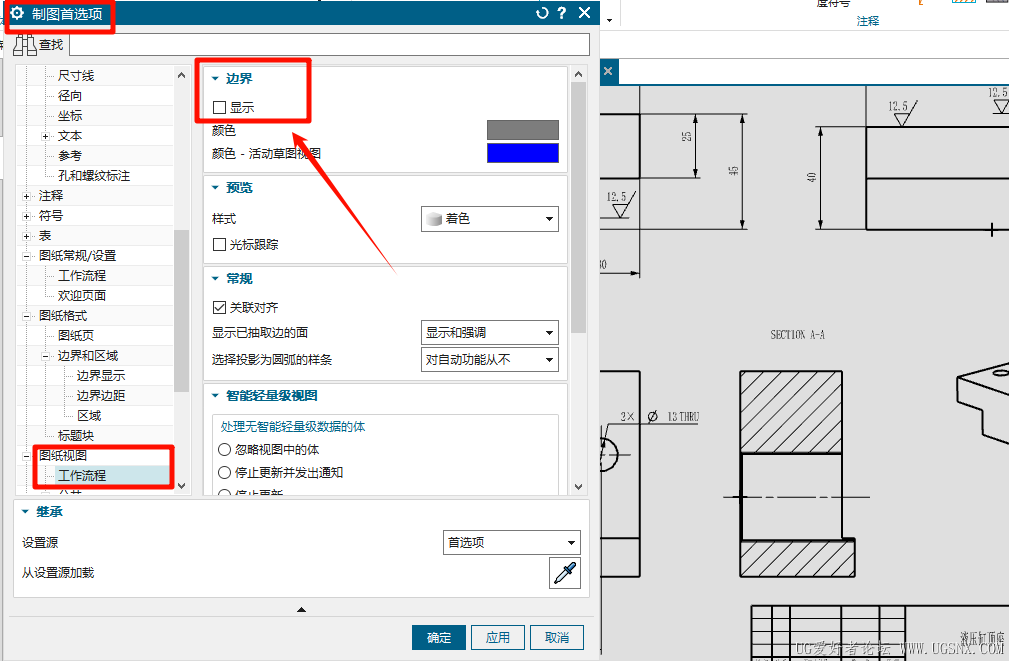Click the gear icon in dialog title
Image resolution: width=1009 pixels, height=661 pixels.
[17, 13]
